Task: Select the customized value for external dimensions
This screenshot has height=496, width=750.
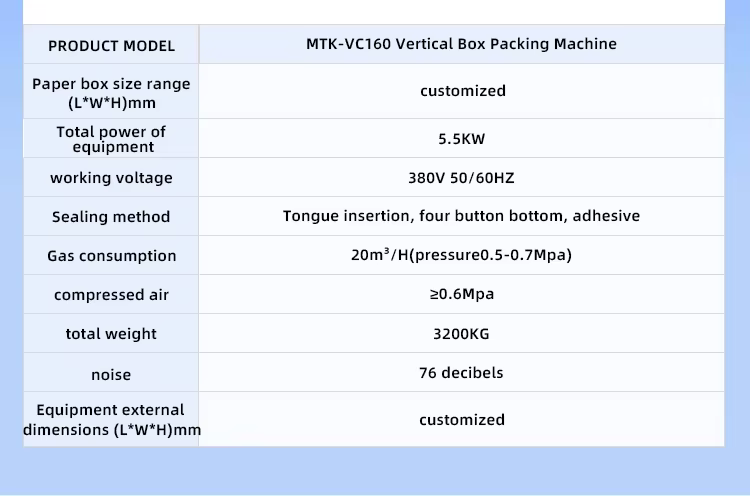Action: pyautogui.click(x=462, y=420)
